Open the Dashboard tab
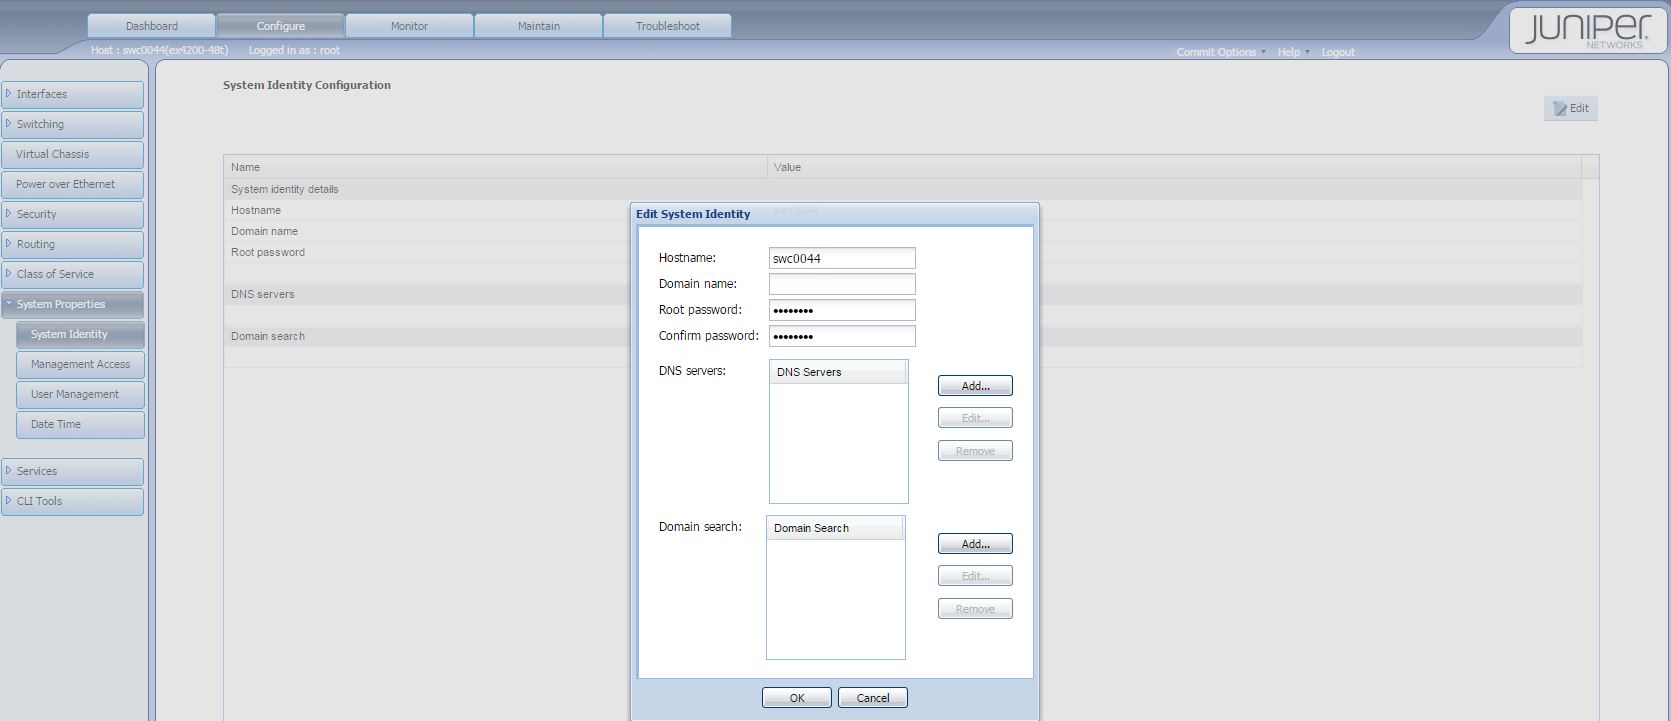The image size is (1671, 721). [x=152, y=26]
